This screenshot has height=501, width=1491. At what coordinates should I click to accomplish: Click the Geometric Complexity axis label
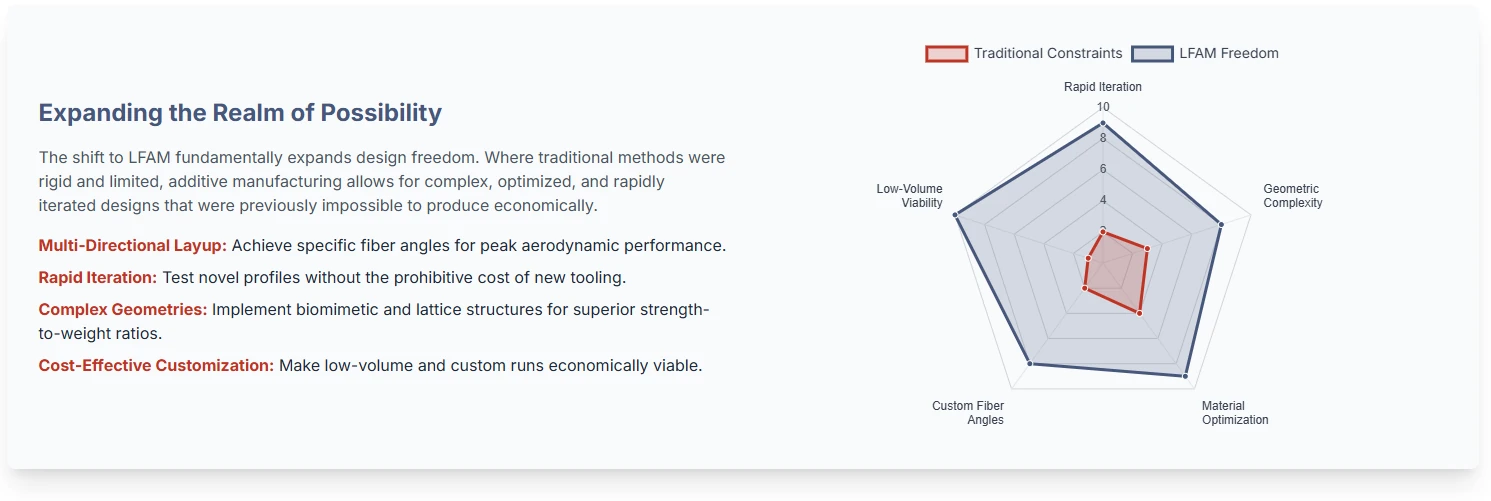tap(1292, 196)
